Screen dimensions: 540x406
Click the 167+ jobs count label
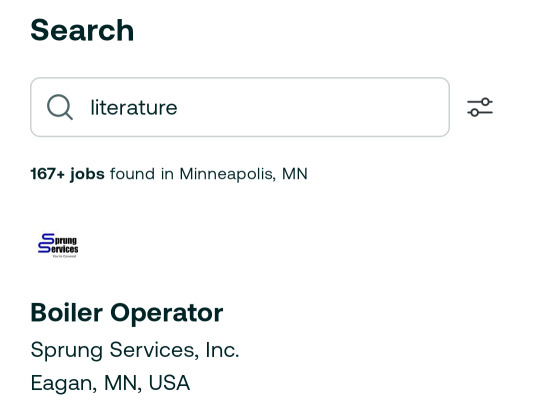[68, 174]
